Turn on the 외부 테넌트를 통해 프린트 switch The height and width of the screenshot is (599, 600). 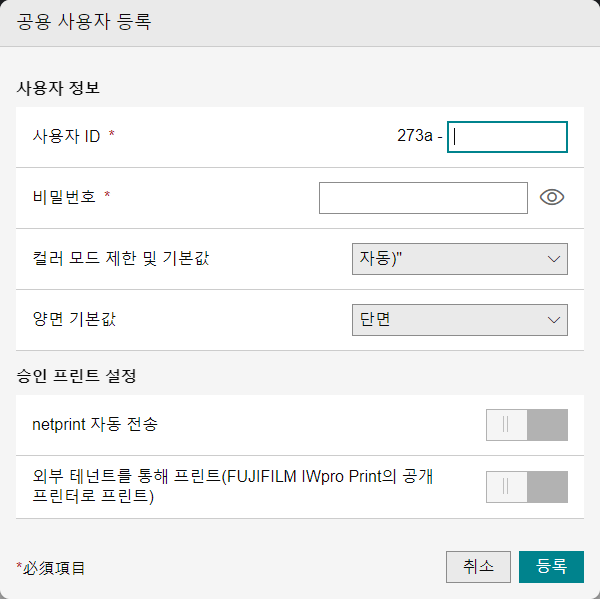pyautogui.click(x=527, y=487)
